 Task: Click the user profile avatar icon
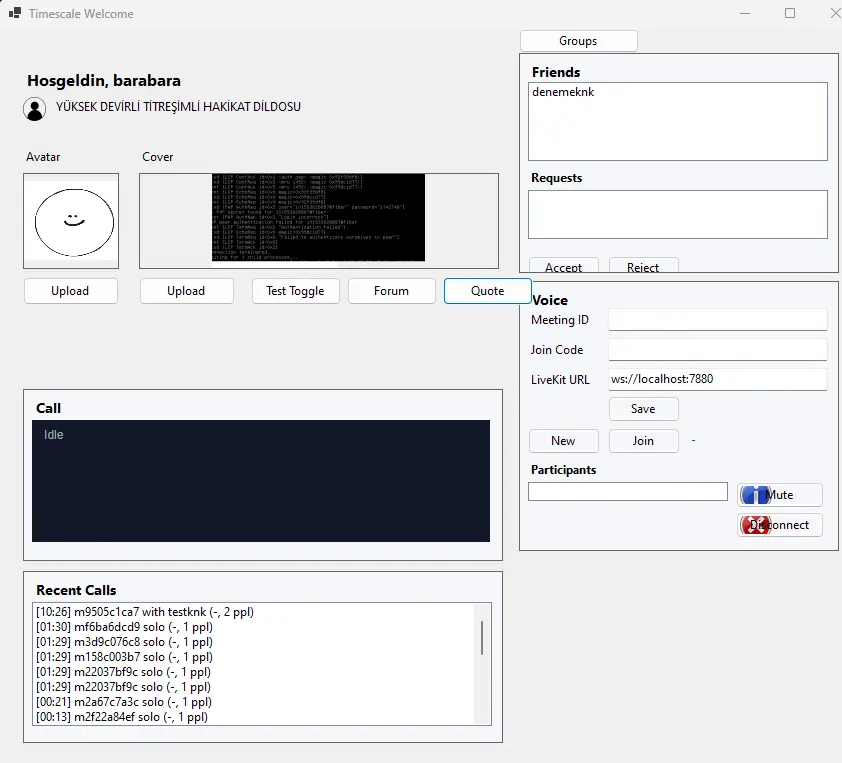point(35,109)
